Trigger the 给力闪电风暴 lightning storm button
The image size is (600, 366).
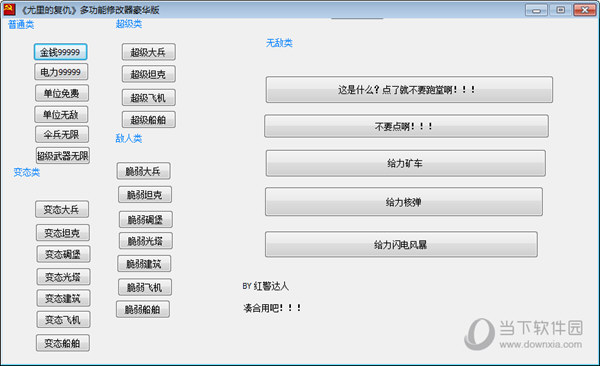401,244
